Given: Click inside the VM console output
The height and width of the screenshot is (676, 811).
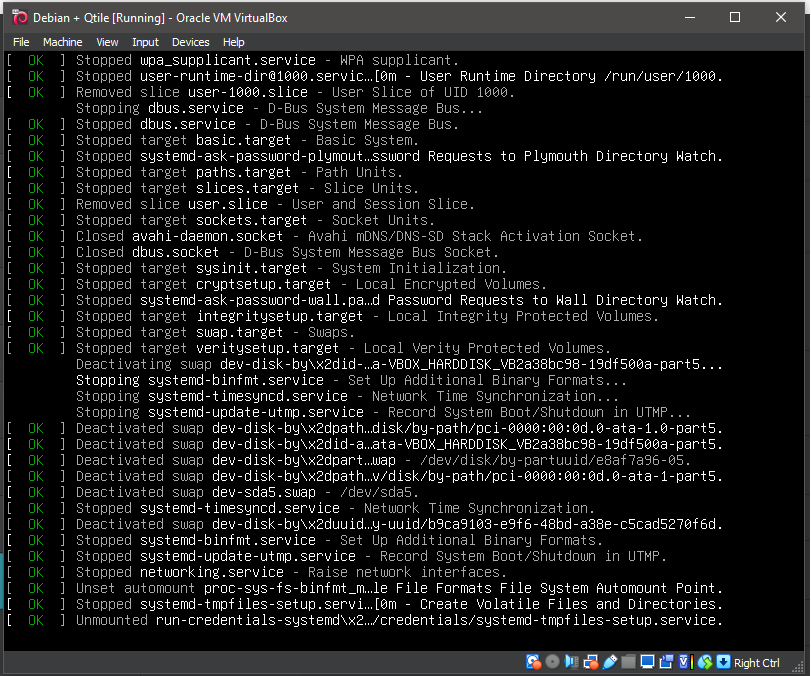Looking at the screenshot, I should [x=400, y=350].
